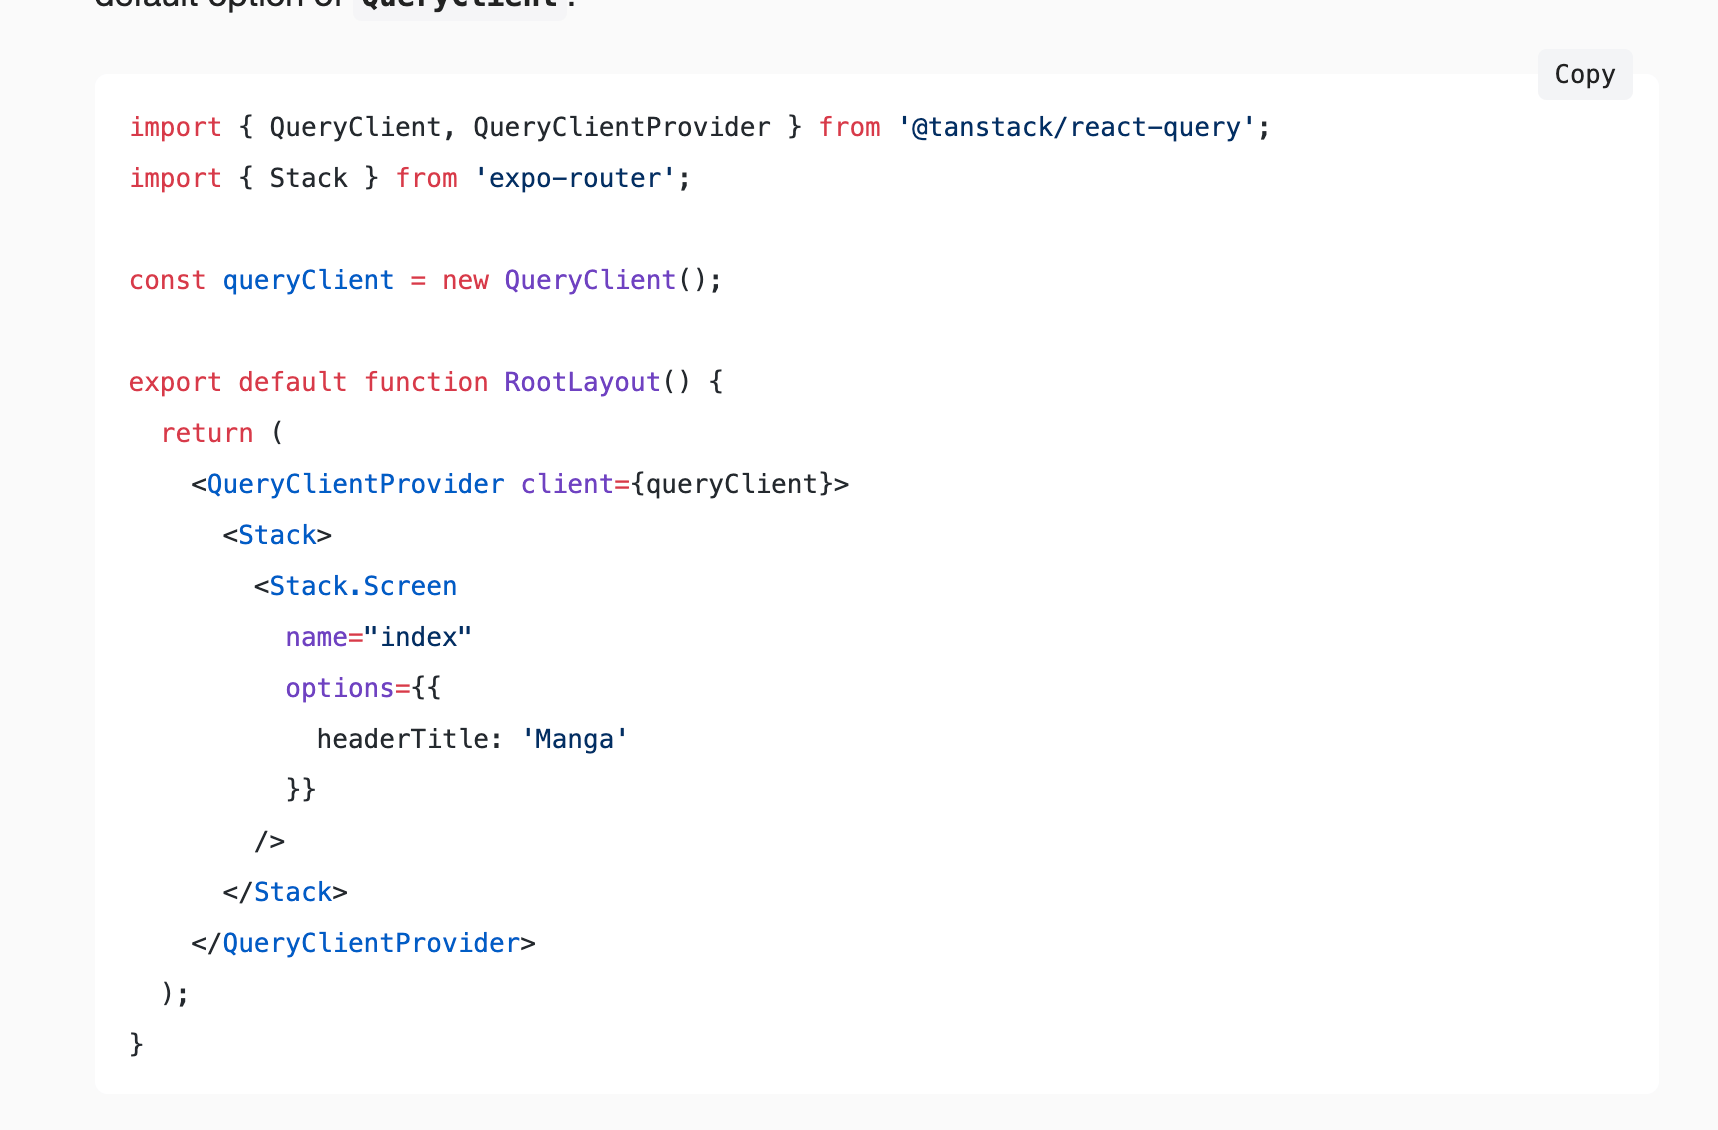Click the Stack.Screen component tag
This screenshot has height=1130, width=1718.
pos(362,587)
